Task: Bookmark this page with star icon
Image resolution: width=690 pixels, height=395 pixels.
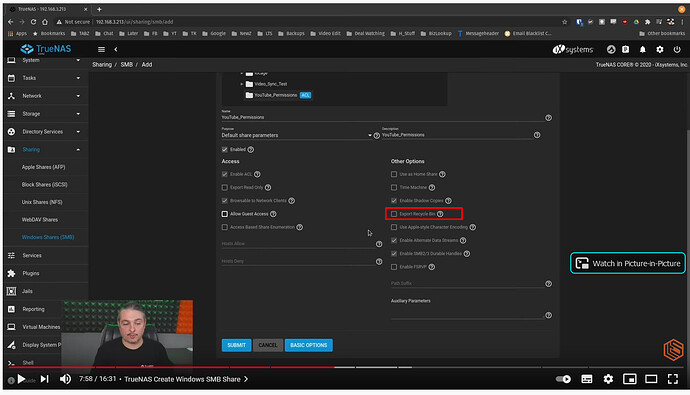Action: [565, 22]
